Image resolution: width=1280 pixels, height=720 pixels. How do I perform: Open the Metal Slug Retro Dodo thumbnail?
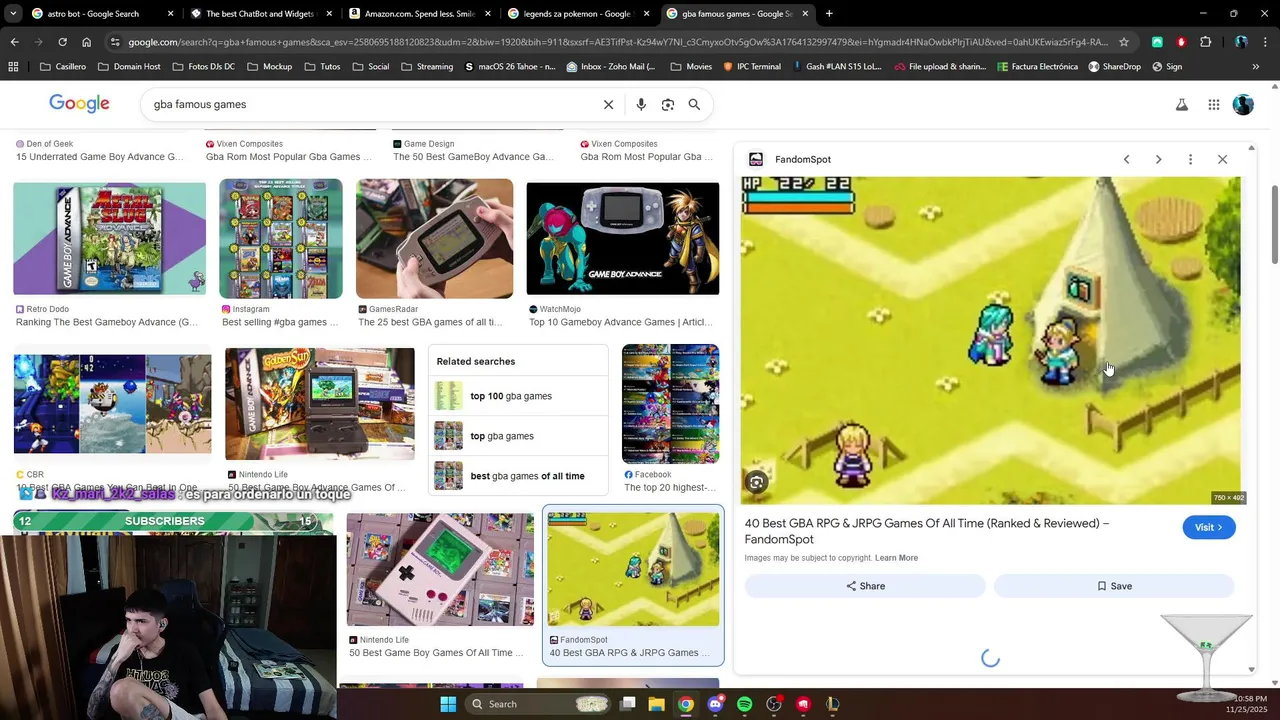109,238
